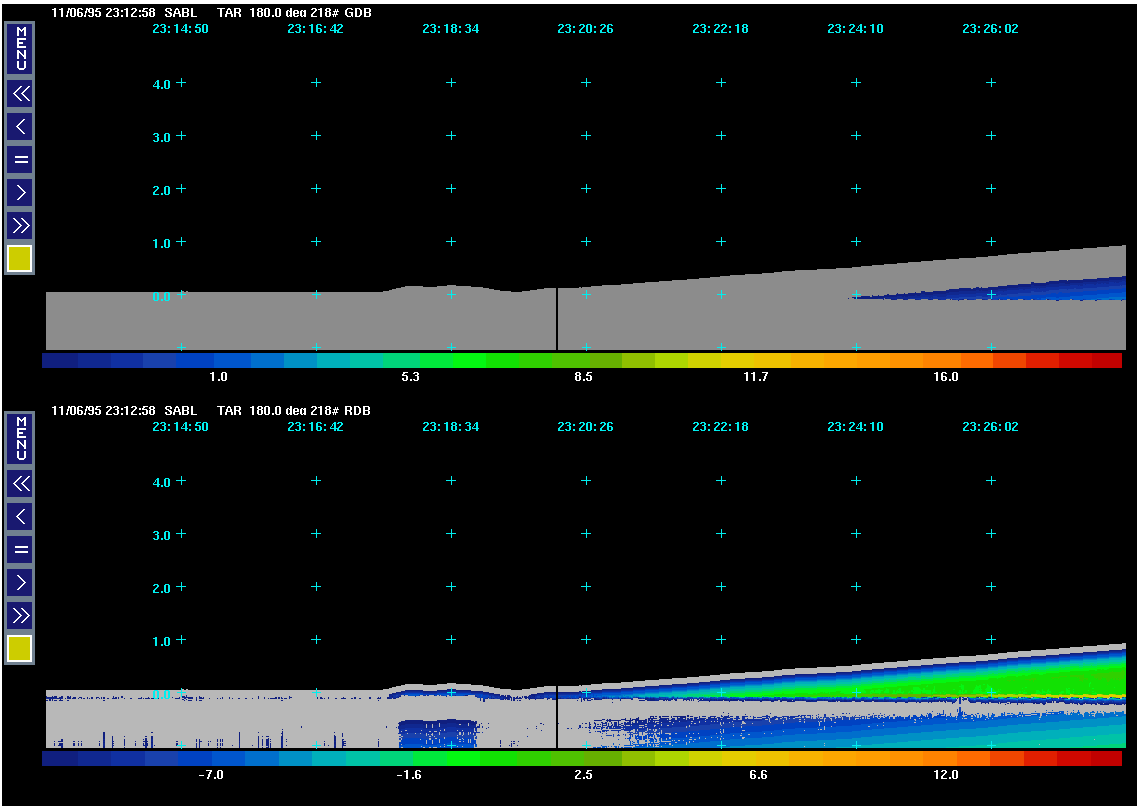Click the yellow square button in the top panel

[20, 258]
